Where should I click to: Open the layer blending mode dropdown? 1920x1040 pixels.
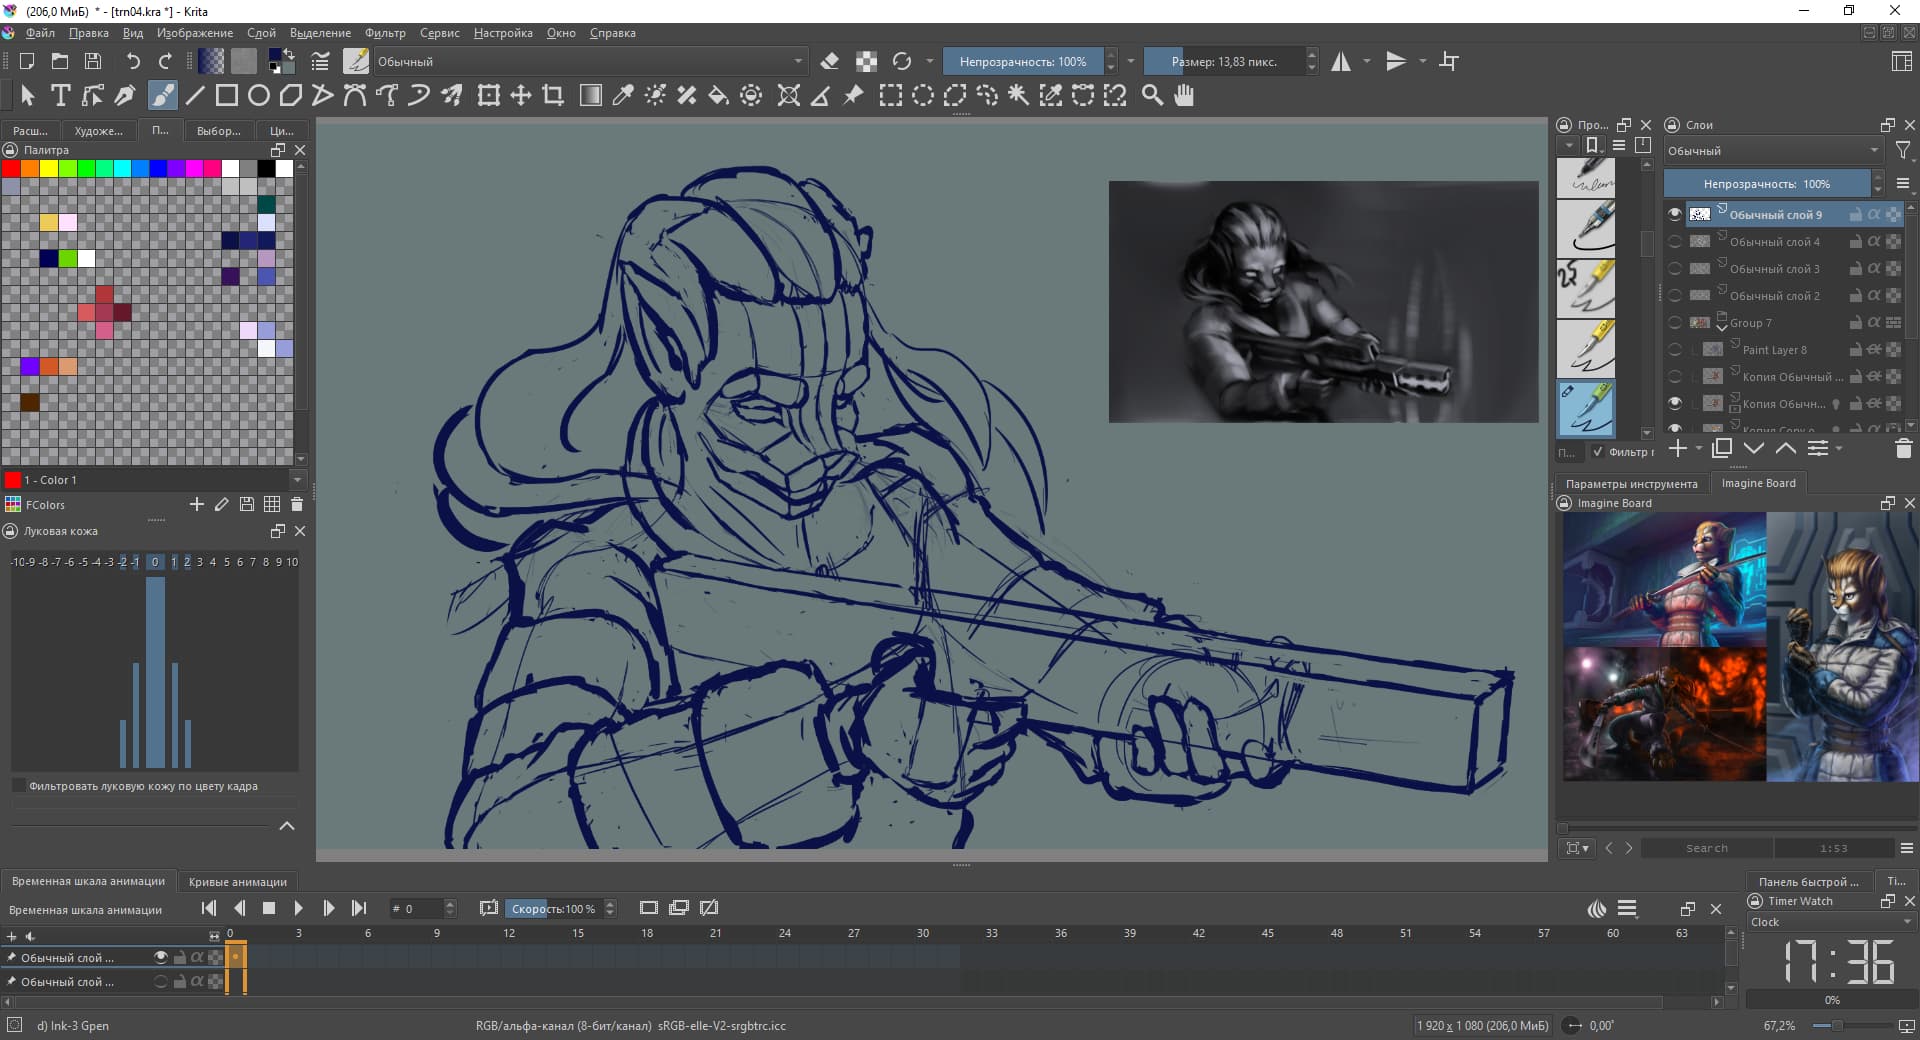click(x=1772, y=151)
